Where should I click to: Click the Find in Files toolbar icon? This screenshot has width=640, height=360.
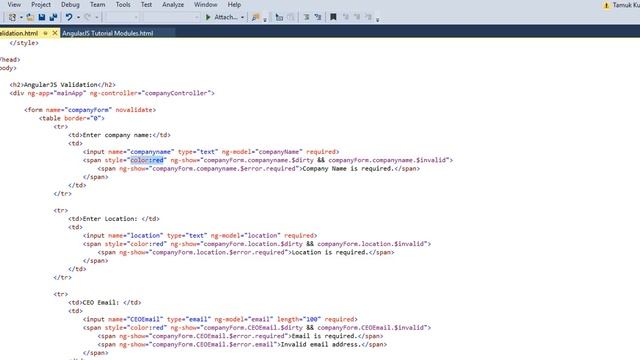256,17
